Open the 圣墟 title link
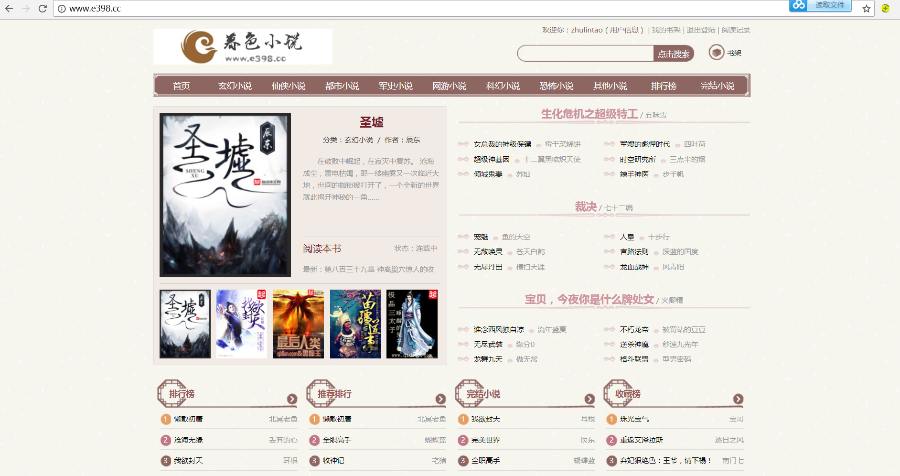This screenshot has height=476, width=900. [x=371, y=122]
